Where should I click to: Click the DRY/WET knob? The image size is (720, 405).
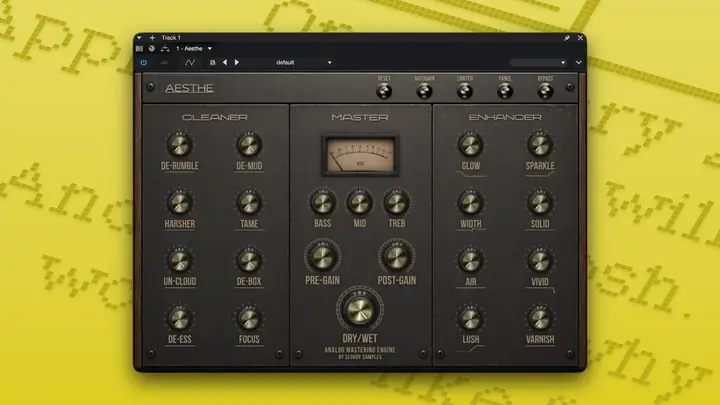[360, 309]
